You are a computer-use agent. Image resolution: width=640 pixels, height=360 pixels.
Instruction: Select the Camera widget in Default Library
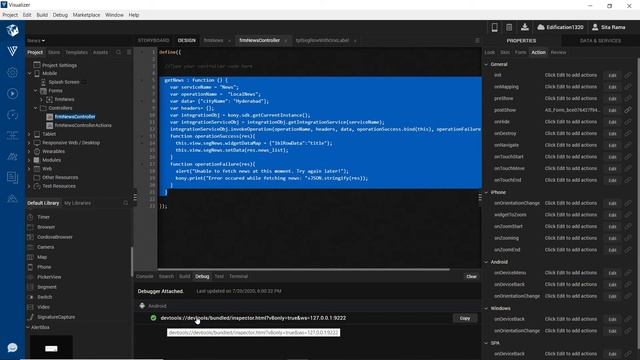pyautogui.click(x=45, y=247)
